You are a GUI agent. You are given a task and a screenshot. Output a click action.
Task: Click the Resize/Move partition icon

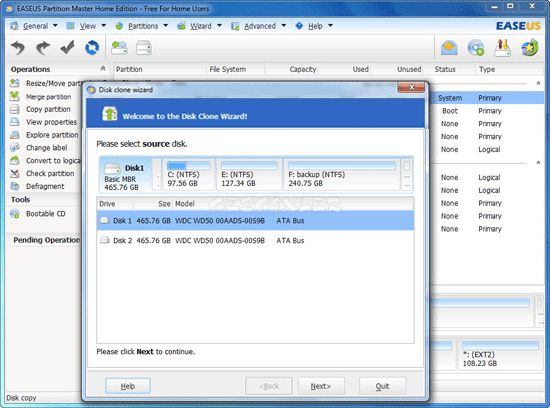pos(15,83)
